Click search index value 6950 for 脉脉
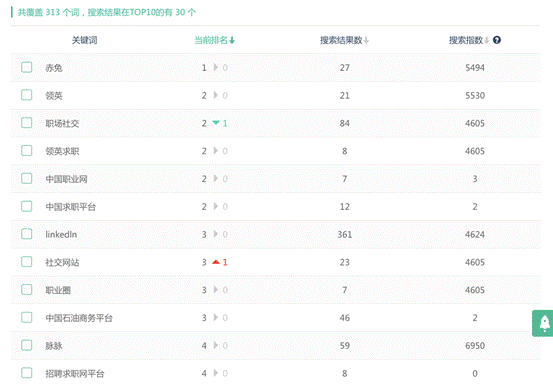This screenshot has height=386, width=553. [475, 345]
